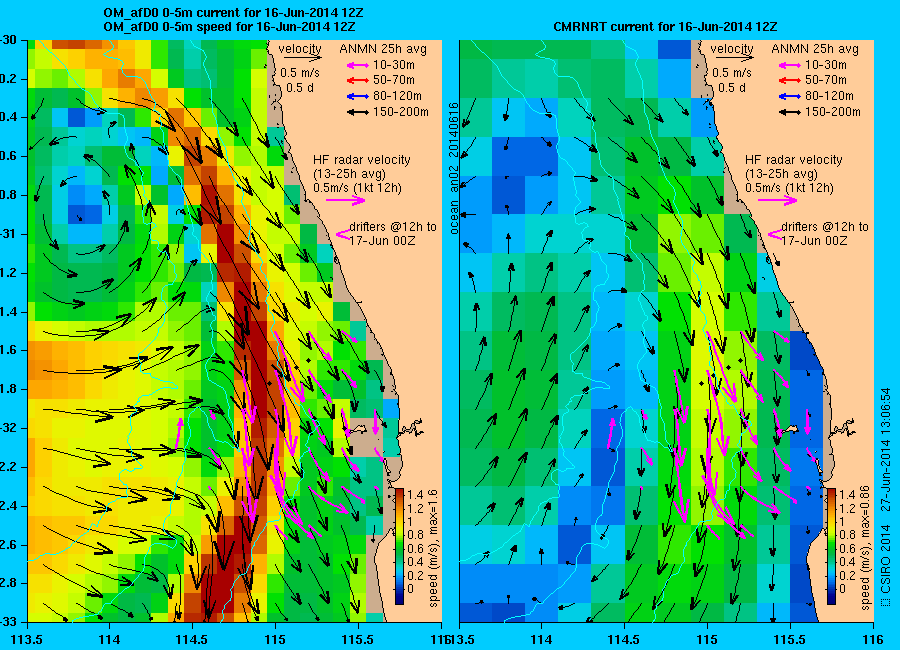Click x-axis label '114' under OM_afD0 panel

point(109,640)
